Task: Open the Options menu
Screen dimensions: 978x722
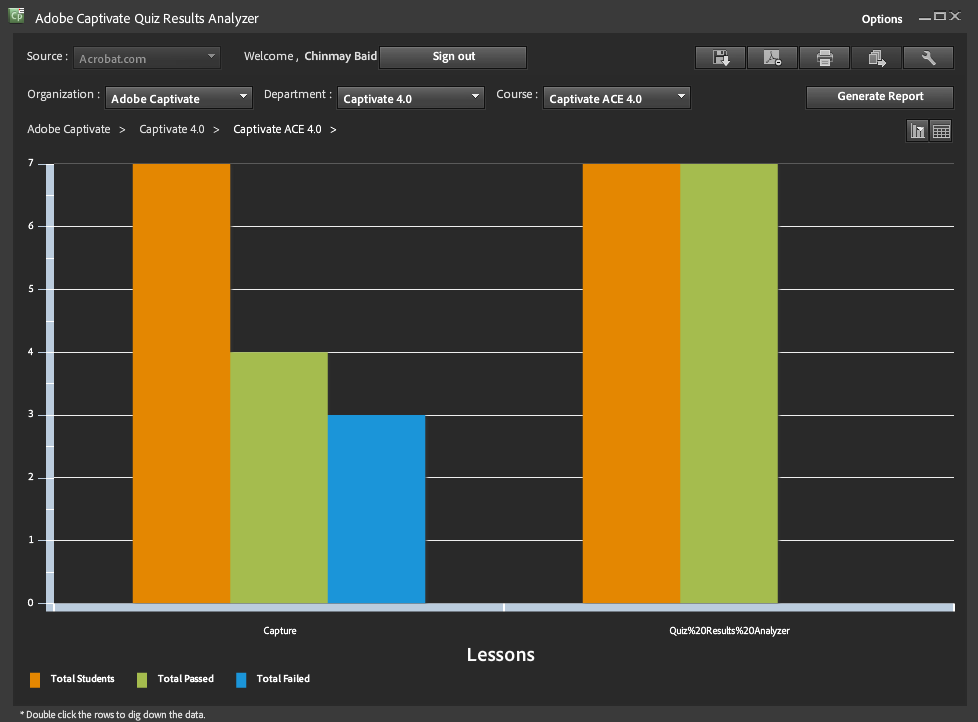Action: tap(881, 19)
